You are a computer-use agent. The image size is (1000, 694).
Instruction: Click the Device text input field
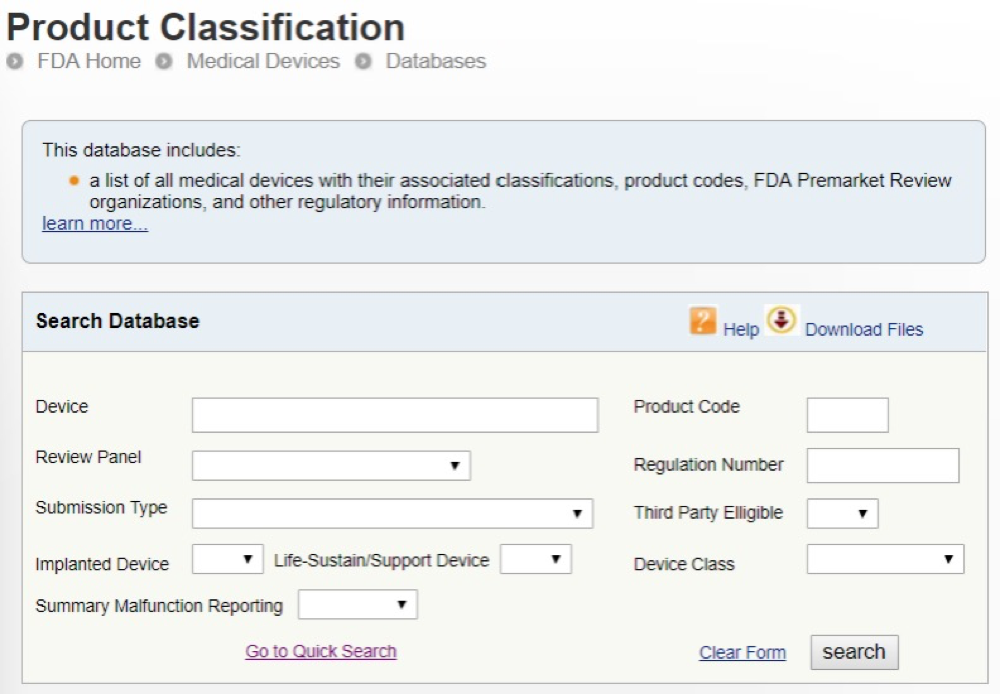tap(395, 415)
